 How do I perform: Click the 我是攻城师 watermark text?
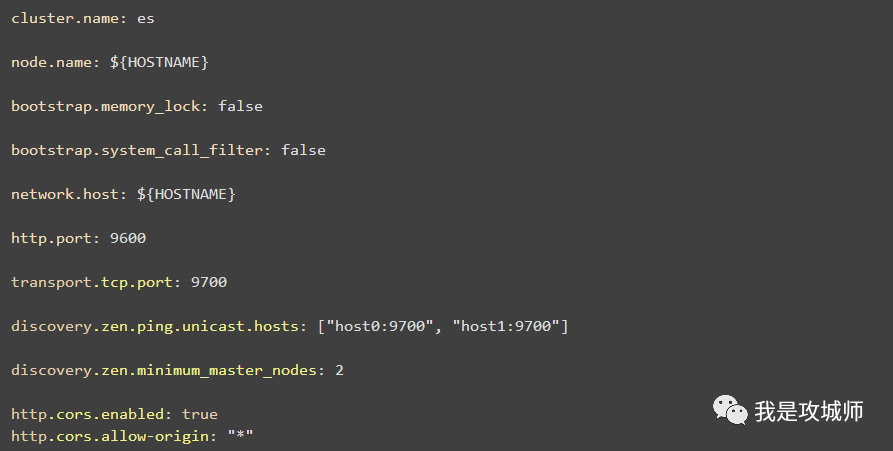tap(808, 411)
